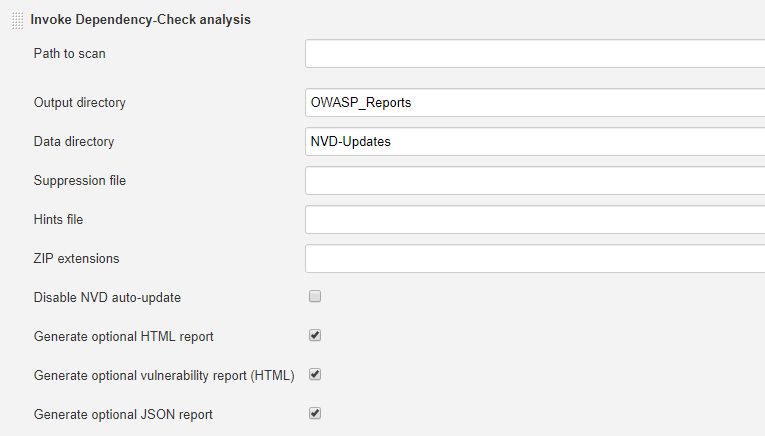Click the Hints file label text
765x436 pixels.
58,219
